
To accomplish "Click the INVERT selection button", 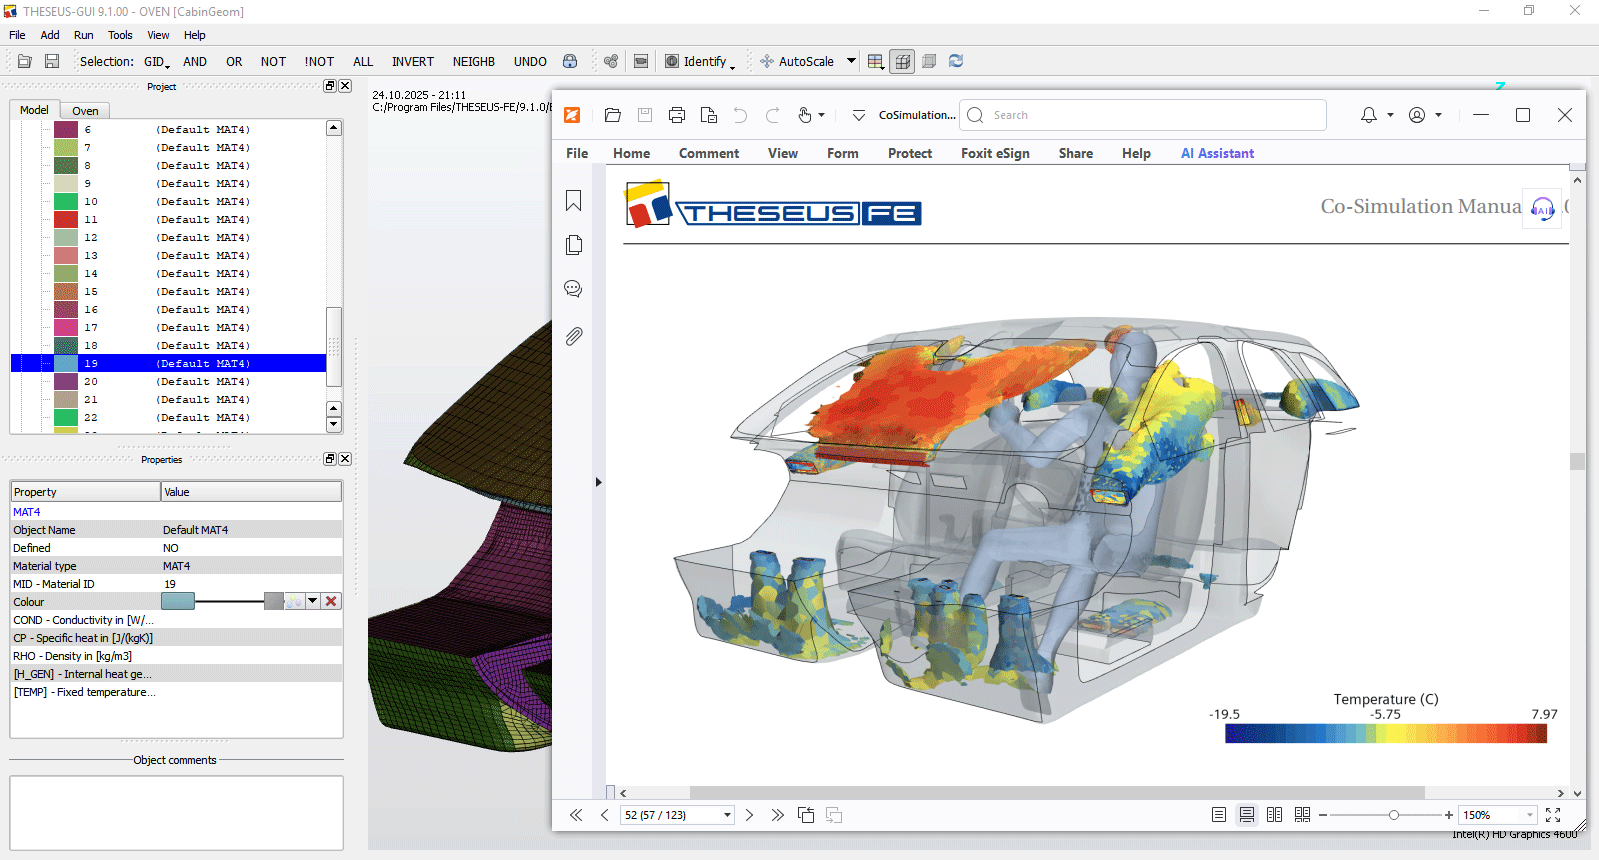I will pyautogui.click(x=412, y=61).
